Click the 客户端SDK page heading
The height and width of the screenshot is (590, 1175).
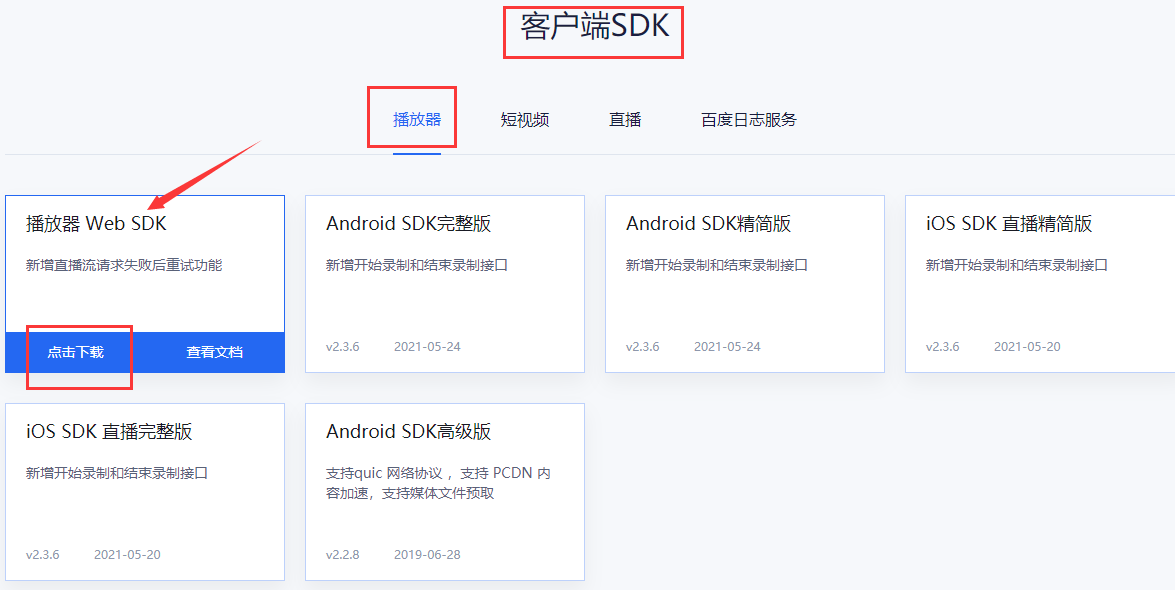[593, 29]
